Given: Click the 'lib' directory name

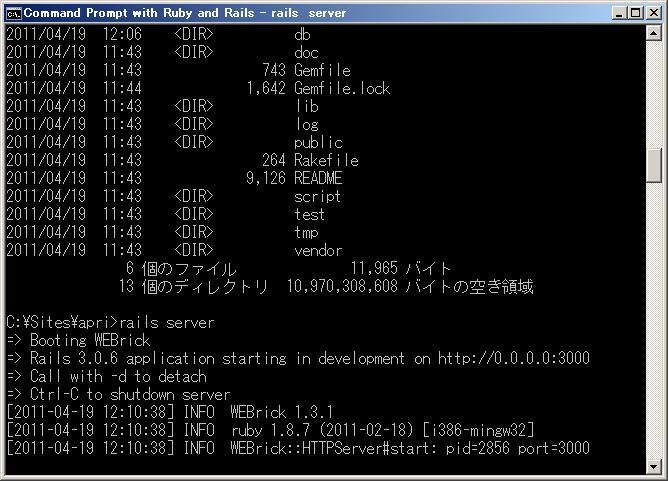Looking at the screenshot, I should tap(307, 106).
